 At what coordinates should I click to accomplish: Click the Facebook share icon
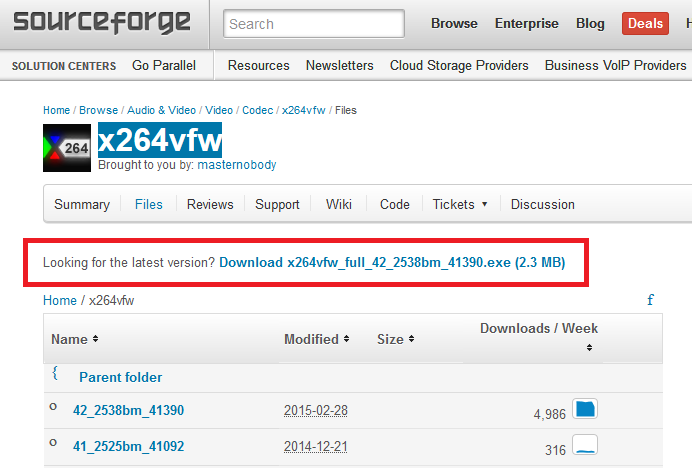click(x=650, y=300)
